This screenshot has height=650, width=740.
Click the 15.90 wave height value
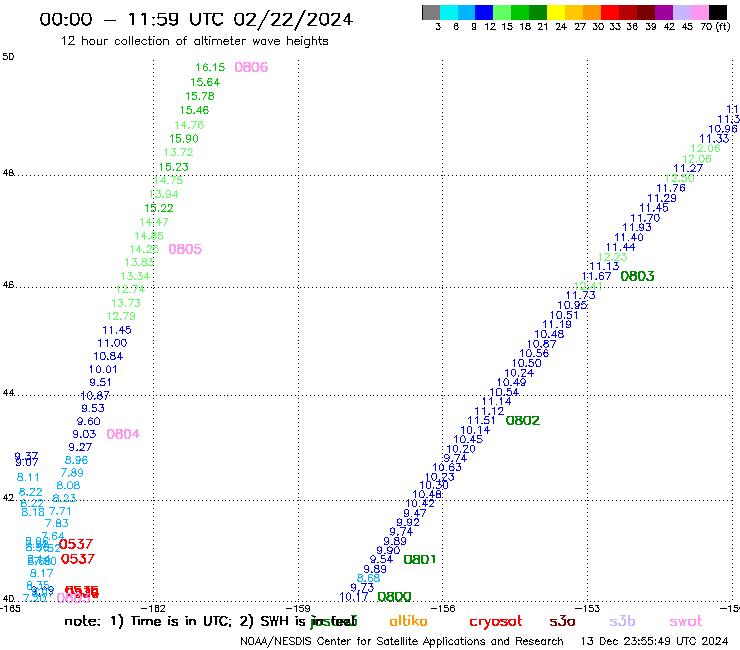coord(184,139)
